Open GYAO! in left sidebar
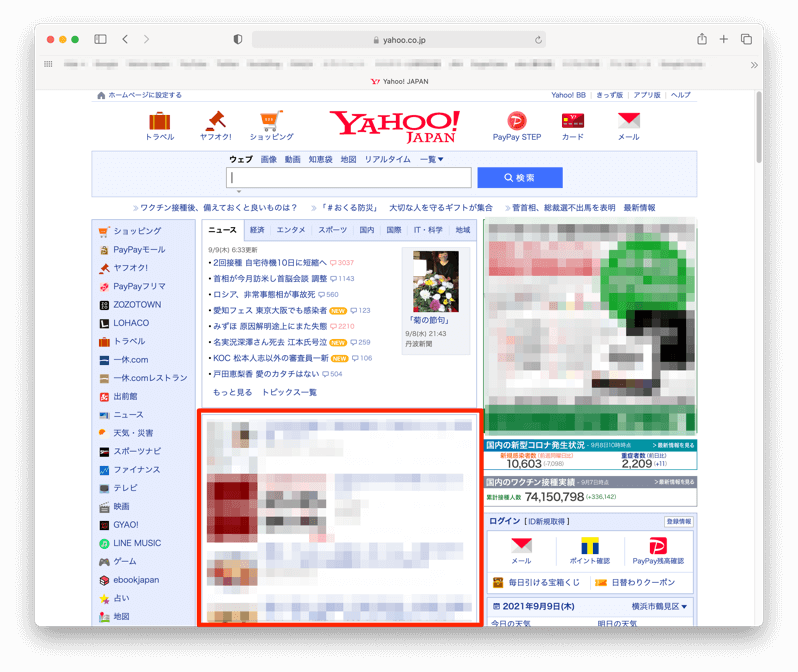Screen dimensions: 798x672 pyautogui.click(x=126, y=524)
